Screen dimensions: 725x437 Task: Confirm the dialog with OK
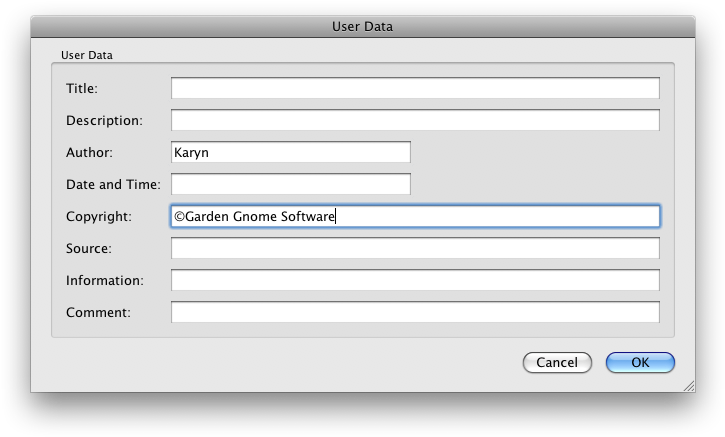coord(640,362)
